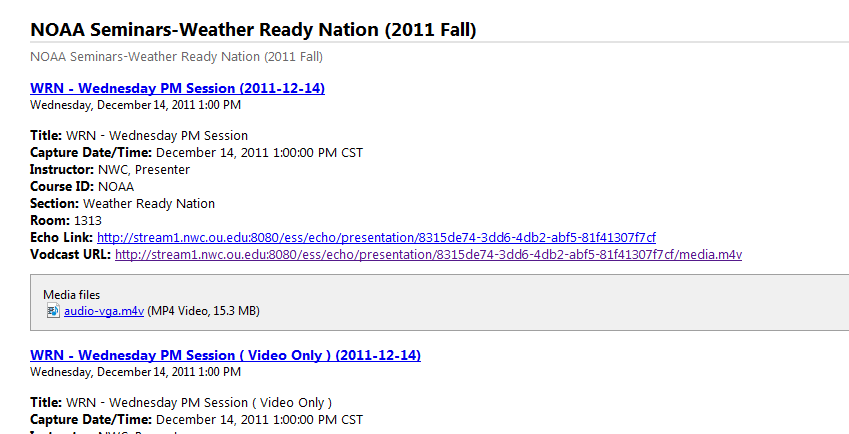Click the Capture Date/Time line of Video Only entry
Screen dimensions: 849x434
(197, 420)
